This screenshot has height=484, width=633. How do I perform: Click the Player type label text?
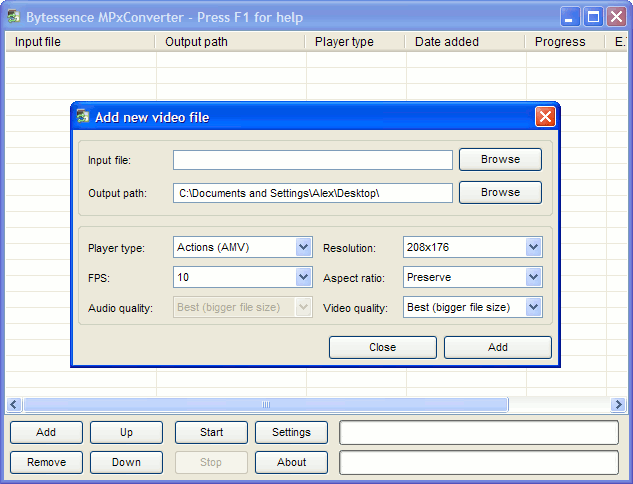116,248
